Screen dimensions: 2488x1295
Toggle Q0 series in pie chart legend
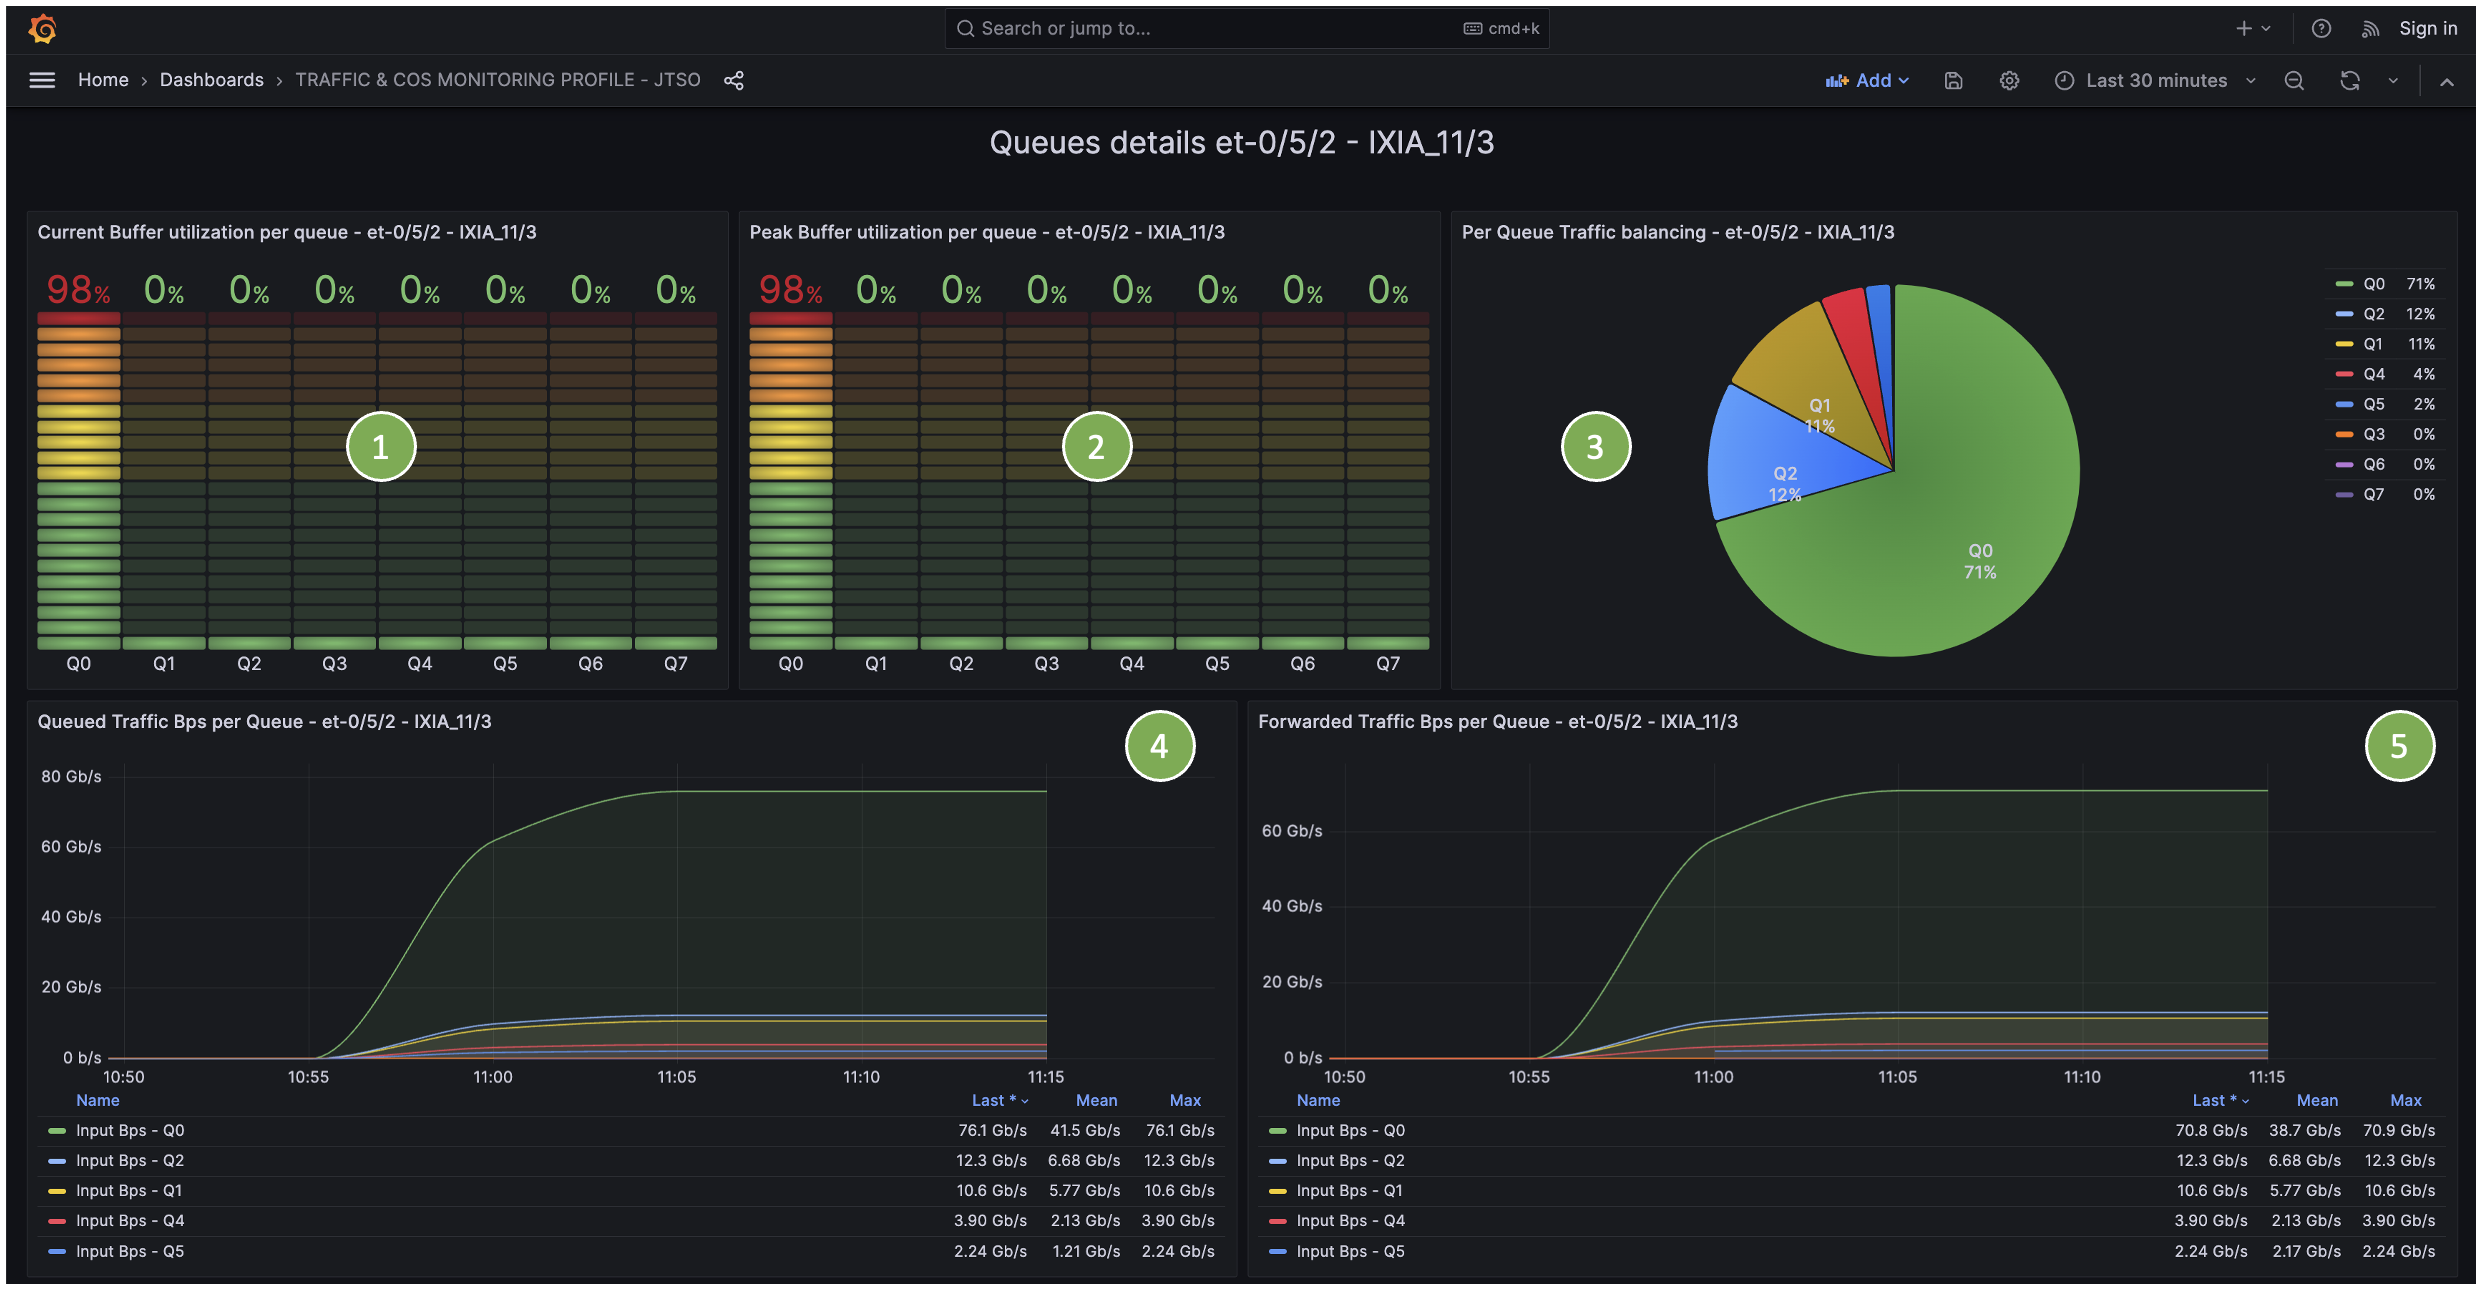click(2373, 284)
